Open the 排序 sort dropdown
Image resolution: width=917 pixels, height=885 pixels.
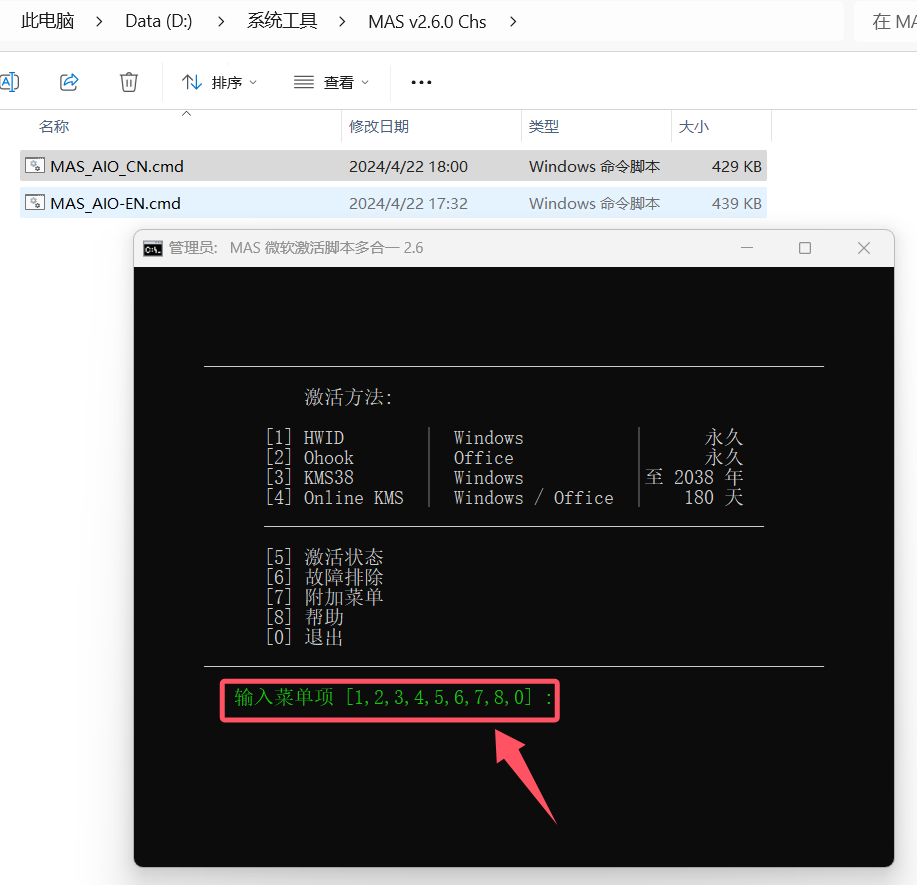pyautogui.click(x=219, y=82)
